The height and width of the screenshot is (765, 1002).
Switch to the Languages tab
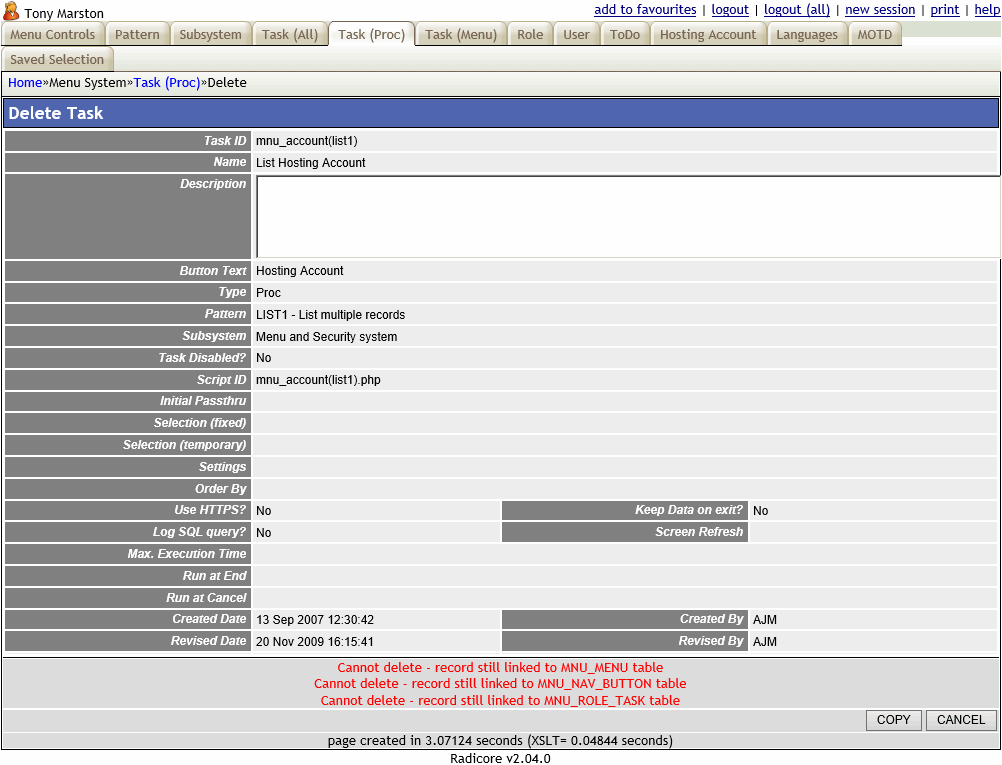click(x=807, y=33)
